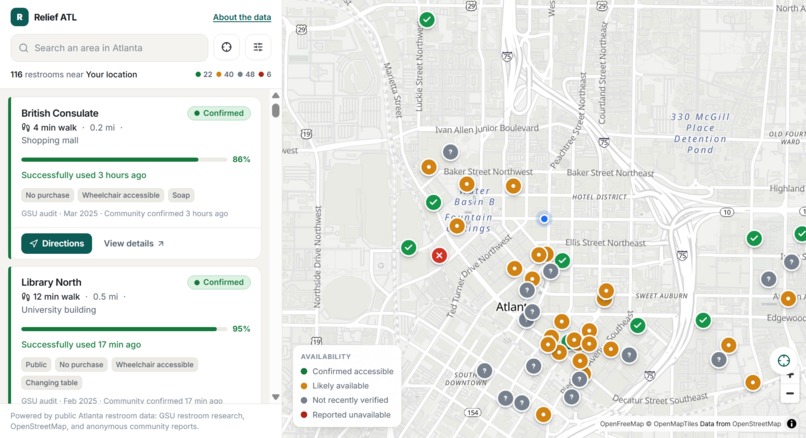
Task: Click the Reported unavailable legend entry
Action: (345, 415)
